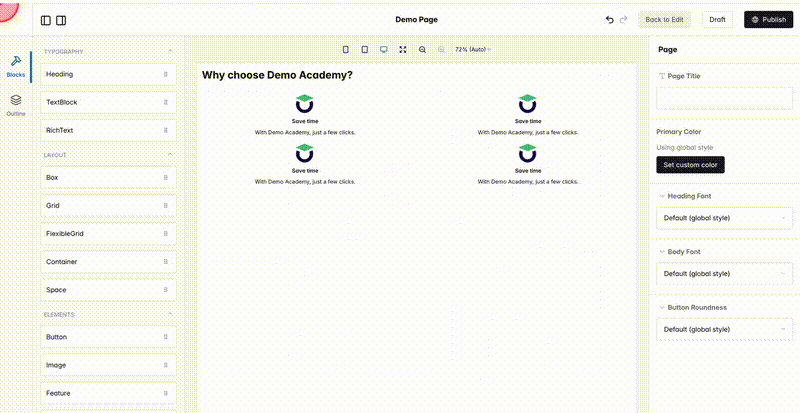800x413 pixels.
Task: Click the Page Title input field
Action: (x=724, y=99)
